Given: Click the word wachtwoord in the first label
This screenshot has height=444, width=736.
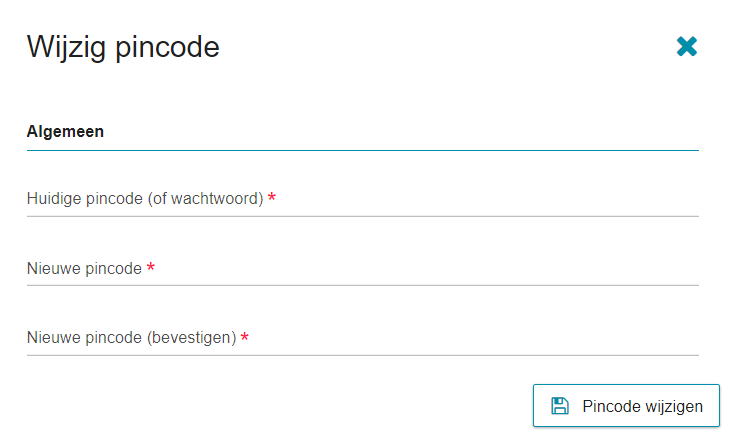Looking at the screenshot, I should pyautogui.click(x=215, y=199).
